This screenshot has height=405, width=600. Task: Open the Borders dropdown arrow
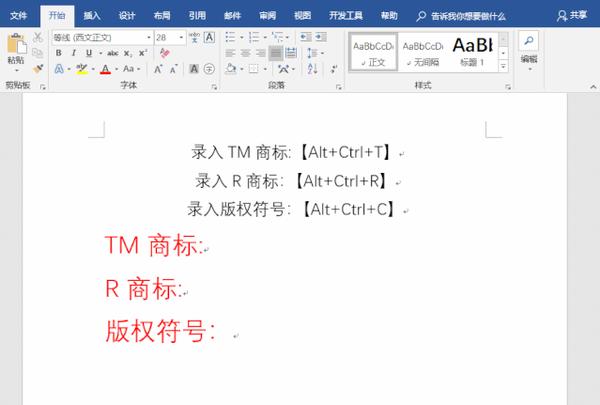click(265, 69)
